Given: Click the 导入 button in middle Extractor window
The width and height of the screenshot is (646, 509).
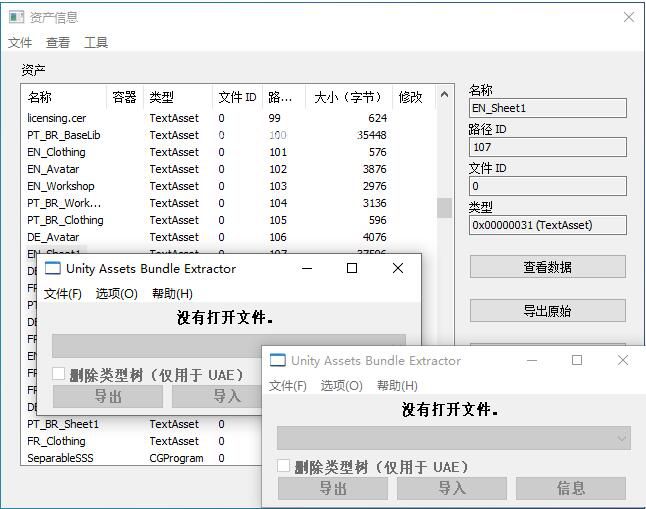Looking at the screenshot, I should coord(217,396).
